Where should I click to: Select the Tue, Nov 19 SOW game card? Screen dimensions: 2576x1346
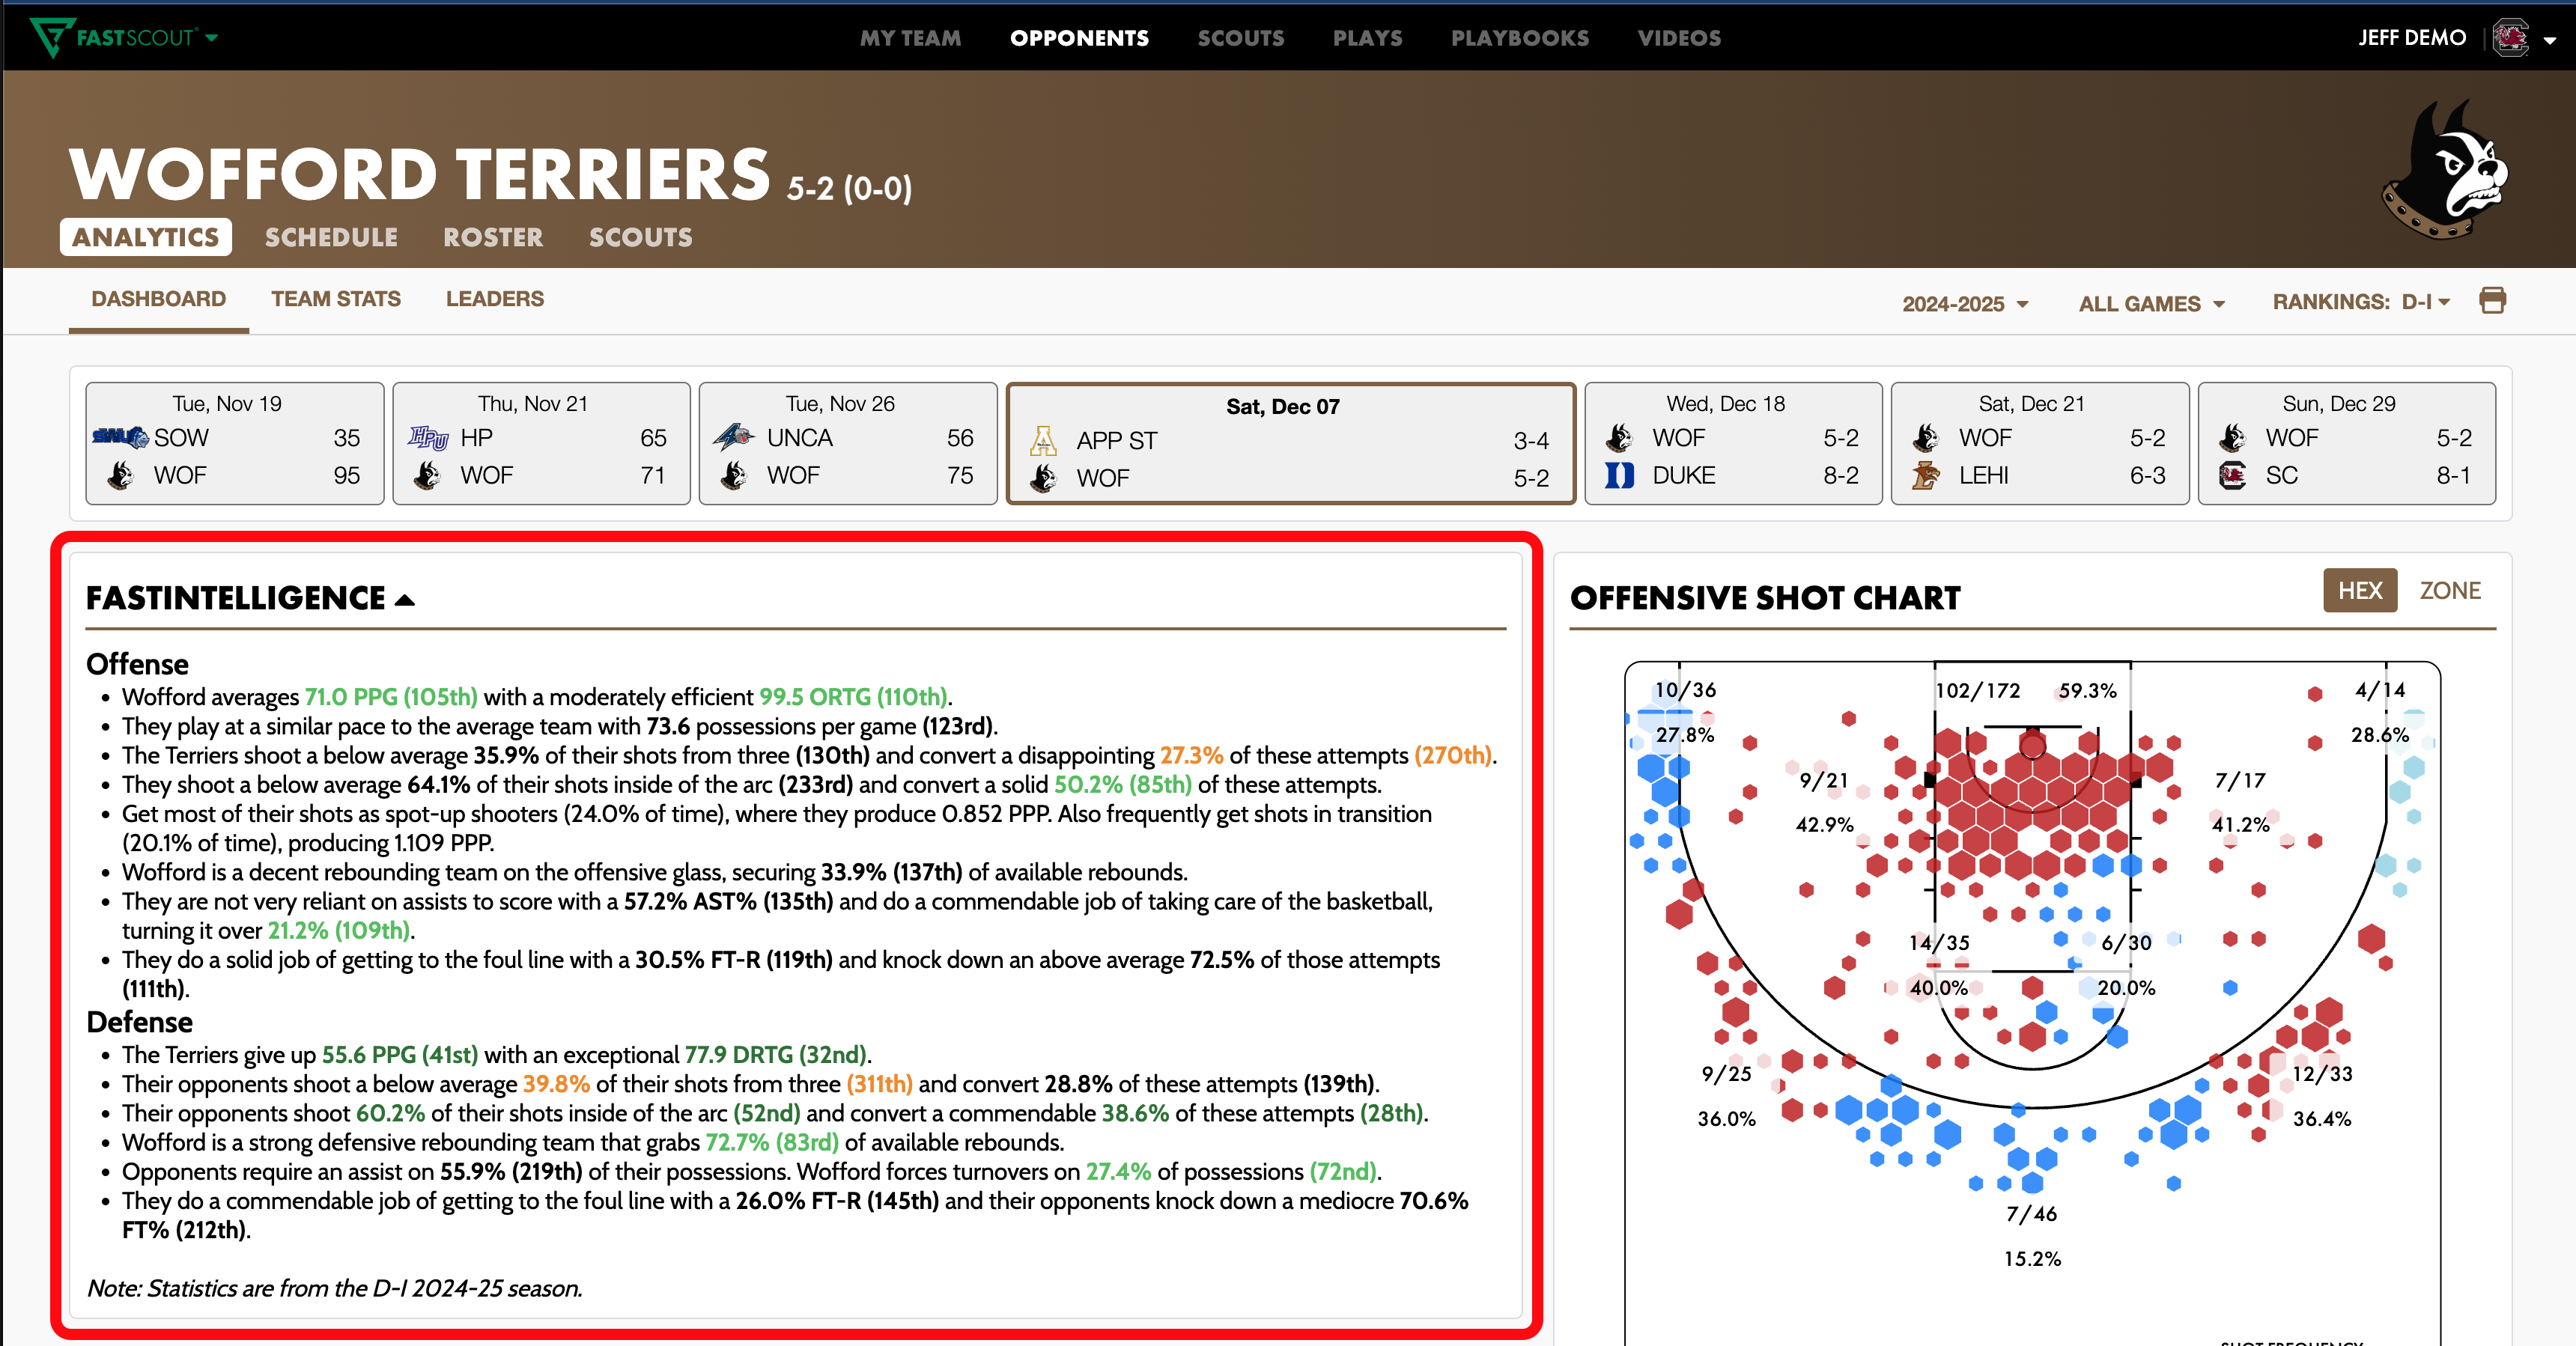pos(234,443)
